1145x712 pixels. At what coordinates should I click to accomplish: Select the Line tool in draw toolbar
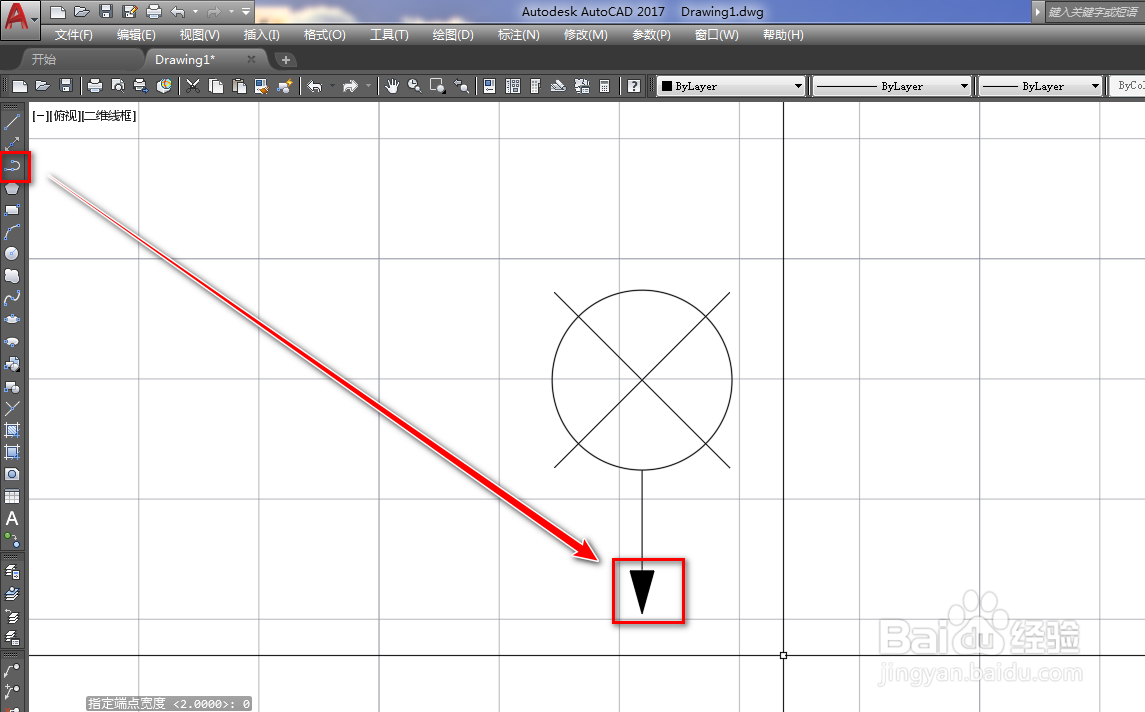pos(12,122)
